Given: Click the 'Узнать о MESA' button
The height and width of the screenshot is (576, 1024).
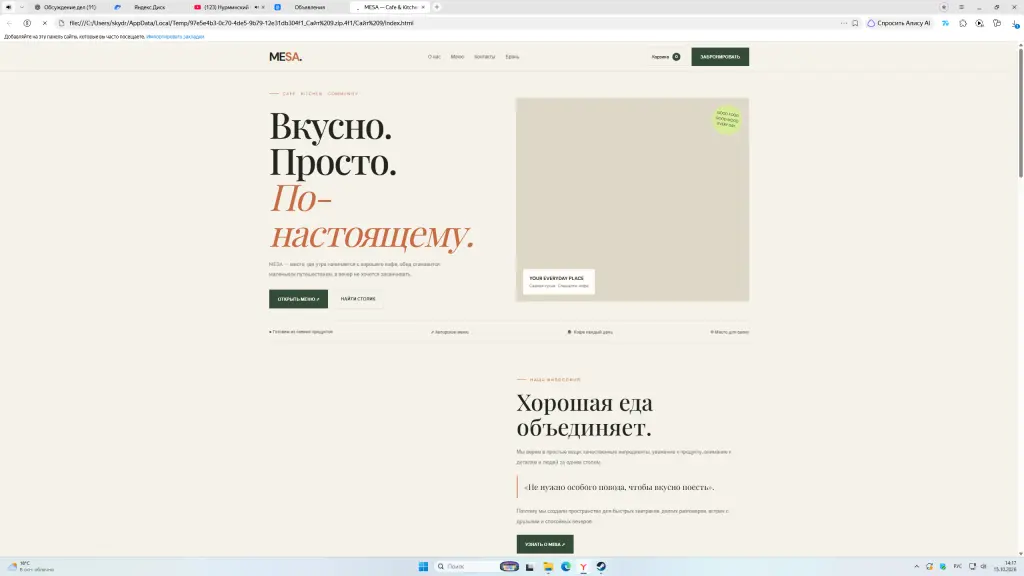Looking at the screenshot, I should [x=545, y=544].
